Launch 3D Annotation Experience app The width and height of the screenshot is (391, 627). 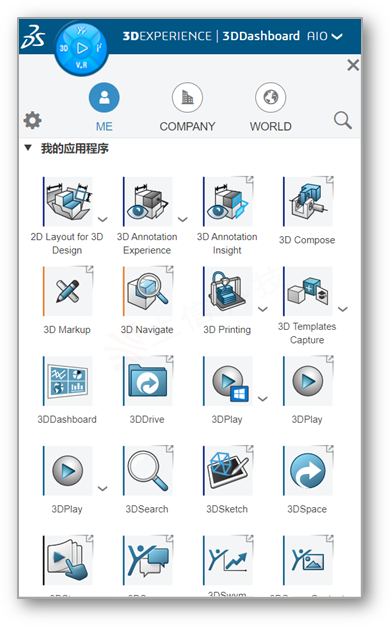tap(148, 202)
